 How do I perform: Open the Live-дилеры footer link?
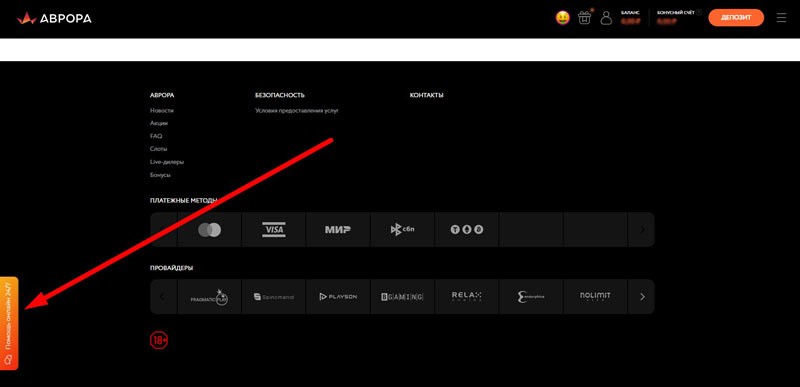point(167,162)
